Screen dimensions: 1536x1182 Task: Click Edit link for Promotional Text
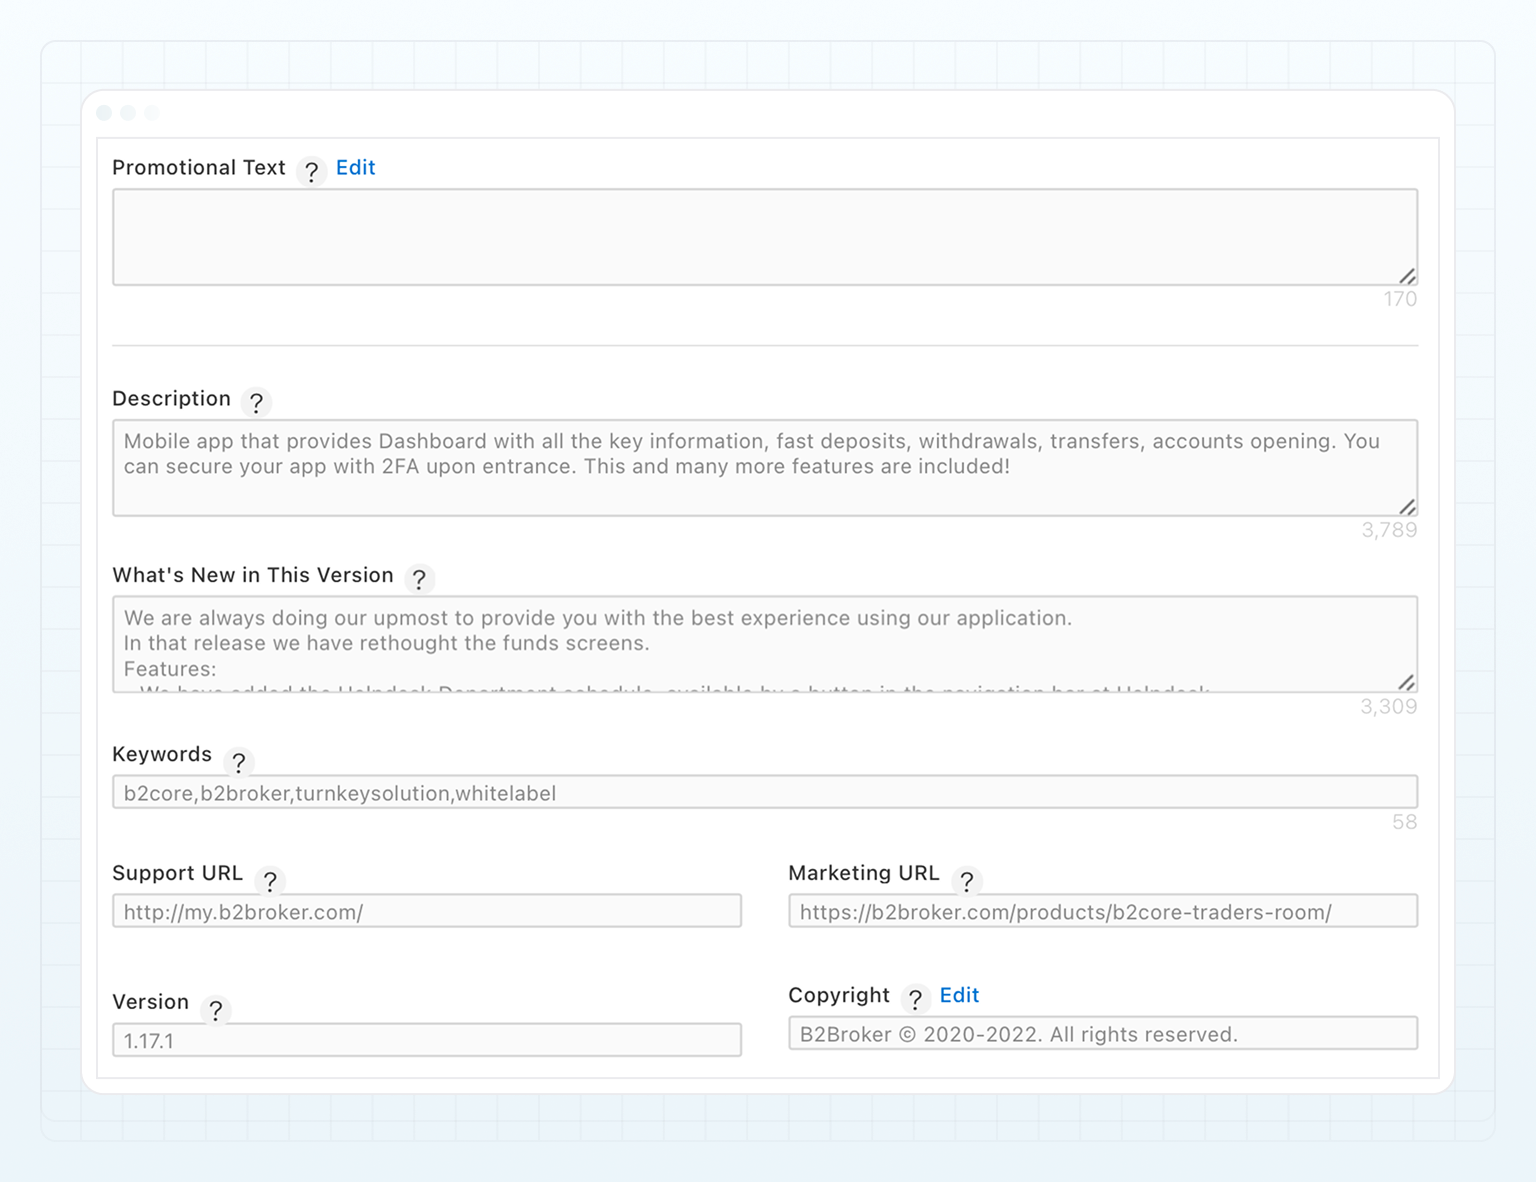[x=355, y=168]
